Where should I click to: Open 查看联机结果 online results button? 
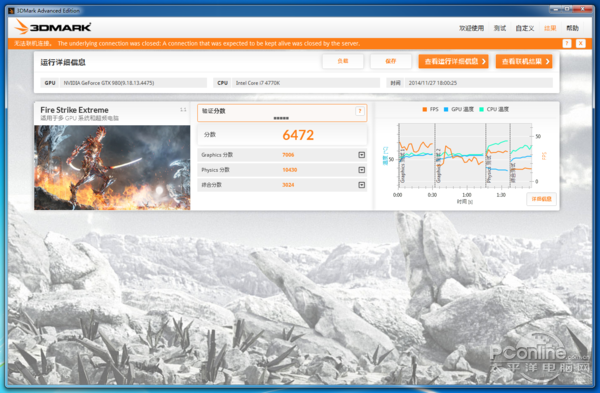[x=524, y=61]
